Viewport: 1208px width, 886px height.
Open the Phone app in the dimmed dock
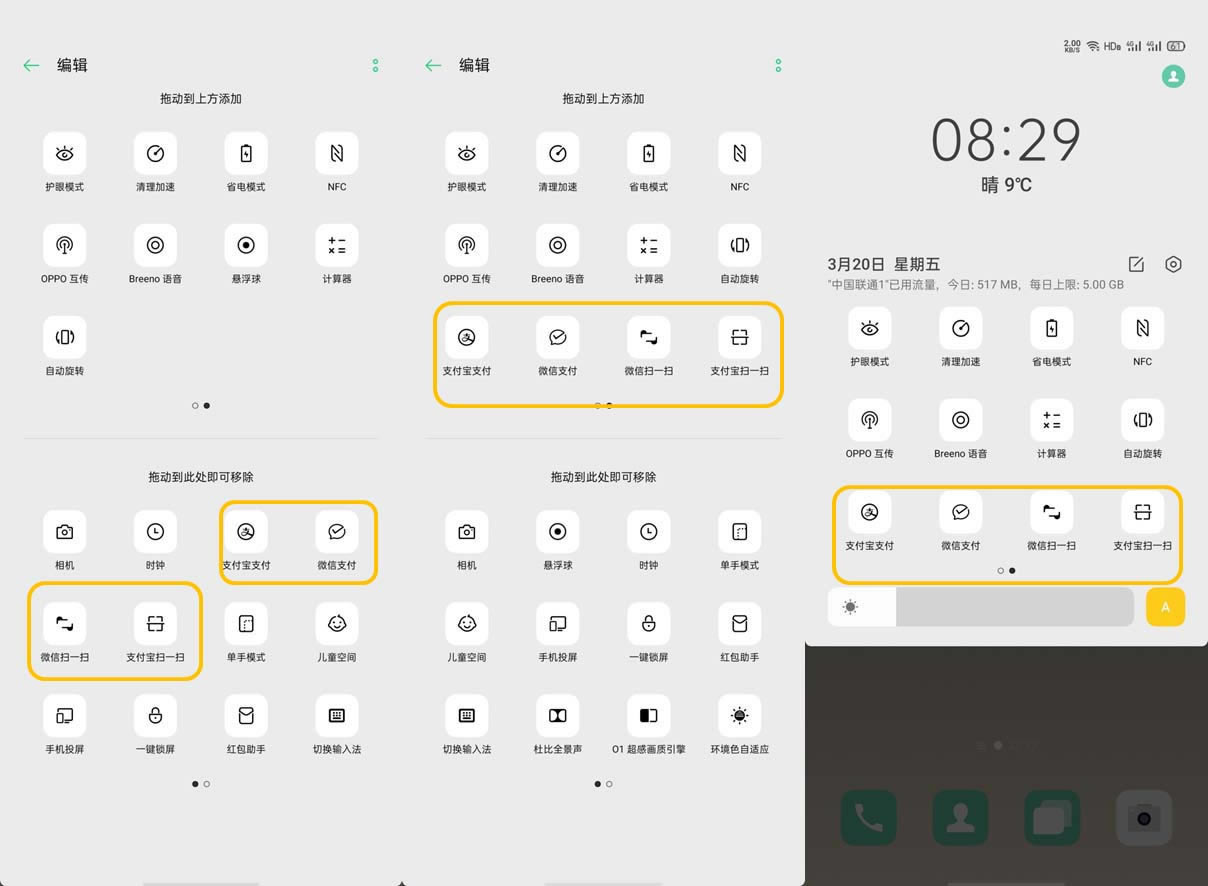tap(868, 818)
